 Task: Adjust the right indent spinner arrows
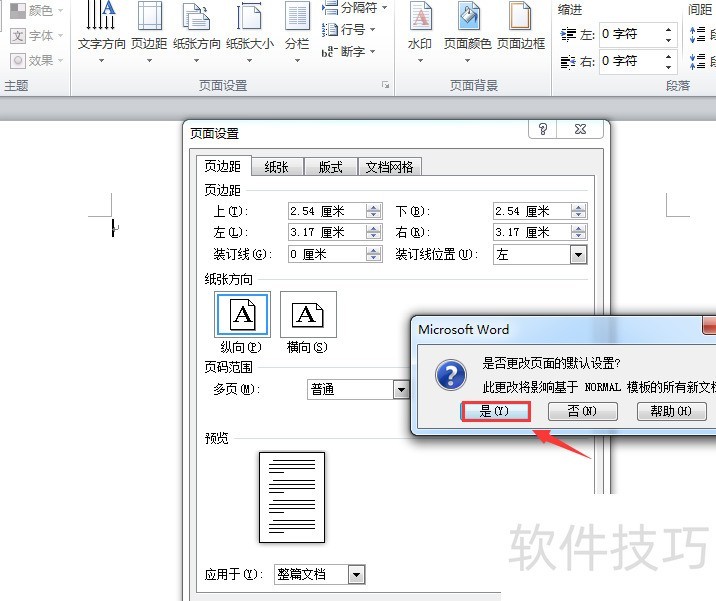(x=669, y=61)
